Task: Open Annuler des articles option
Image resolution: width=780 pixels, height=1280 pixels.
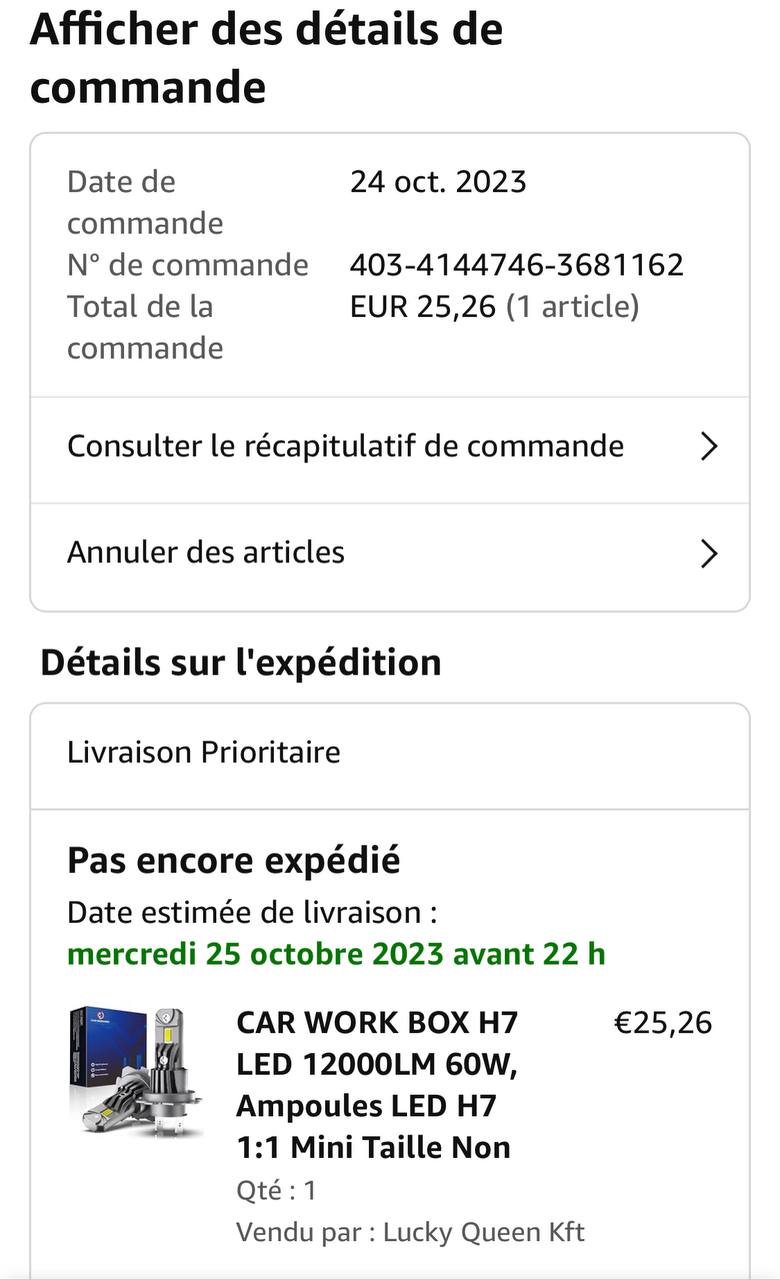Action: 206,552
